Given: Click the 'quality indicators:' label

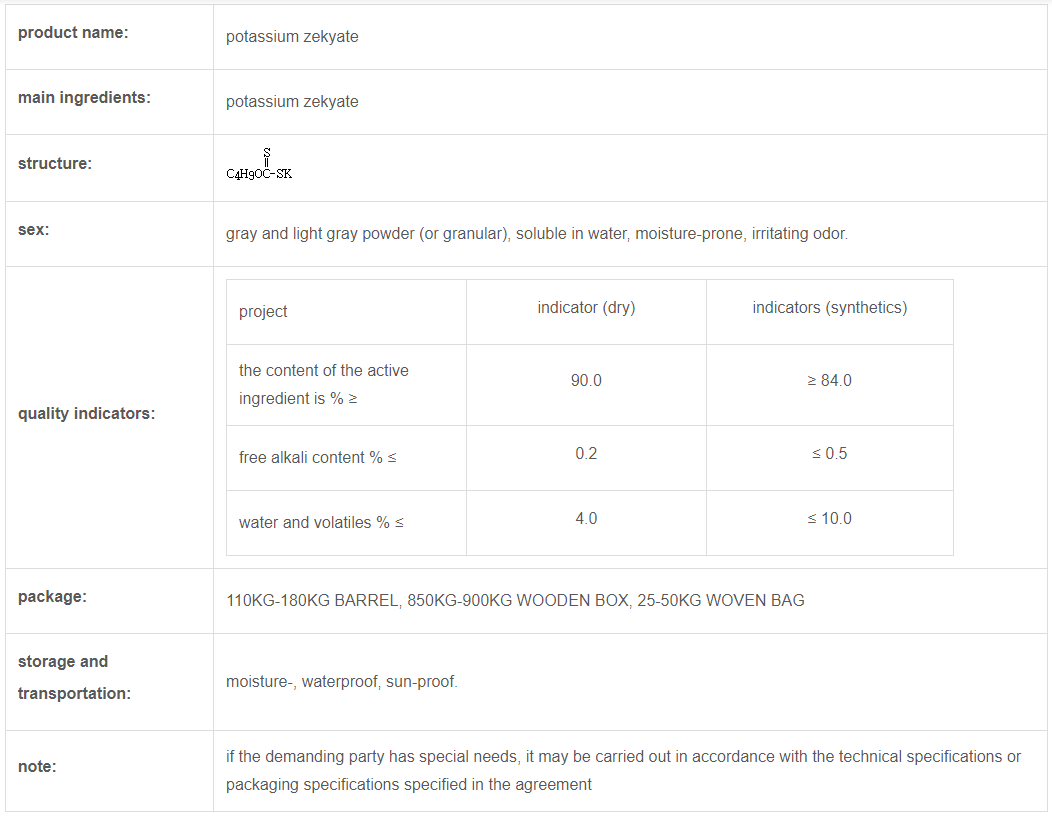Looking at the screenshot, I should (x=86, y=414).
